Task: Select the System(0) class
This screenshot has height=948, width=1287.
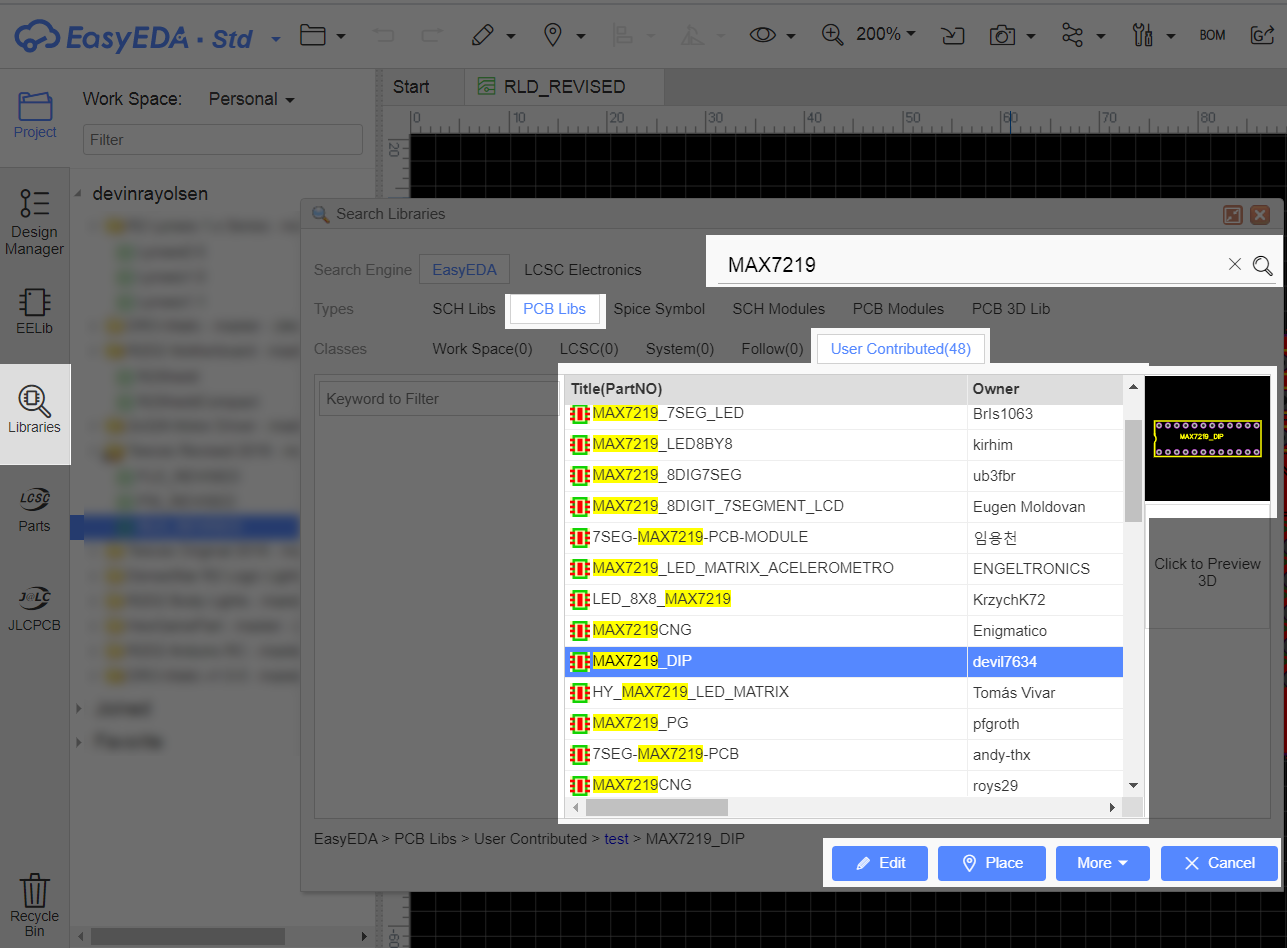Action: click(680, 349)
